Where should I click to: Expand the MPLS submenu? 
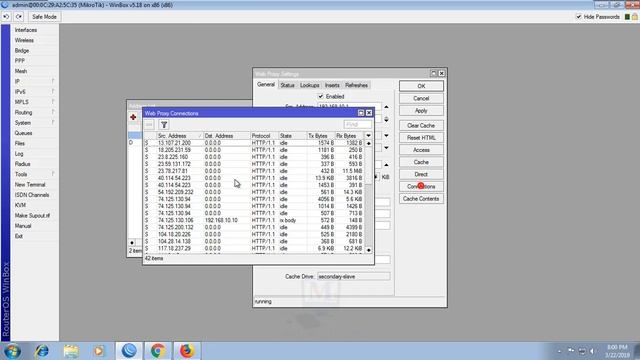pyautogui.click(x=34, y=102)
